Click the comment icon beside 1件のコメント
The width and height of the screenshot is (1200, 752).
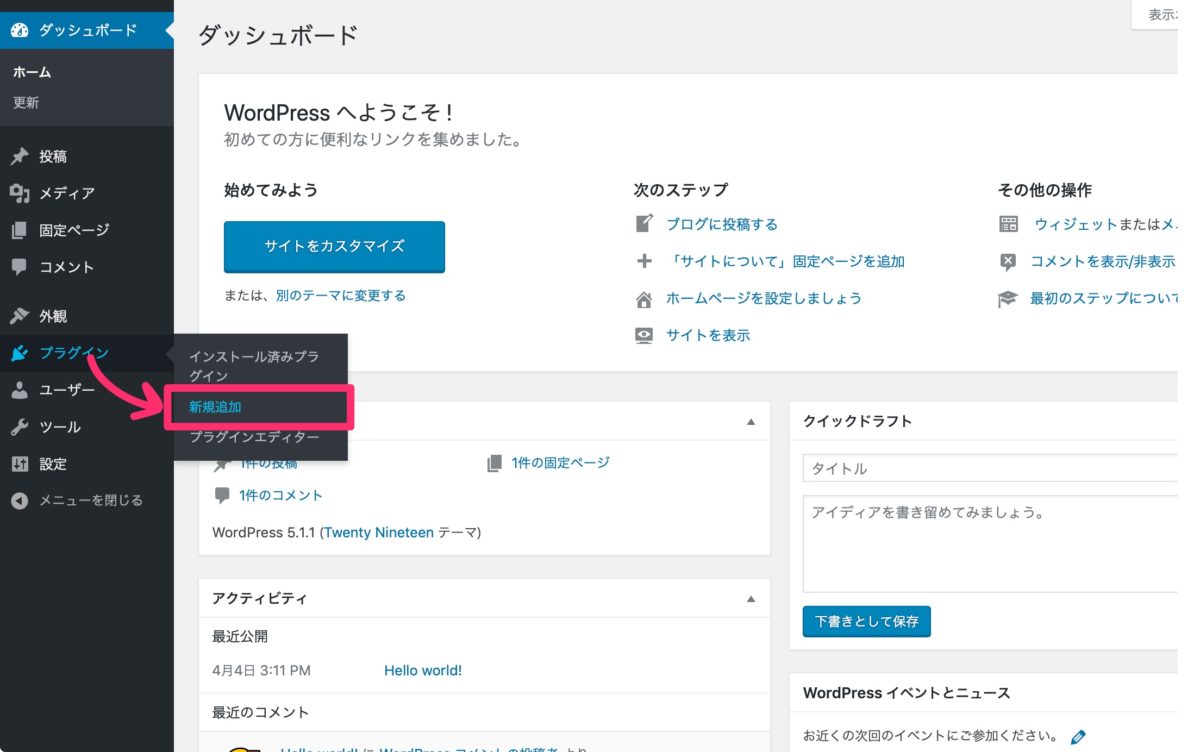pyautogui.click(x=221, y=495)
